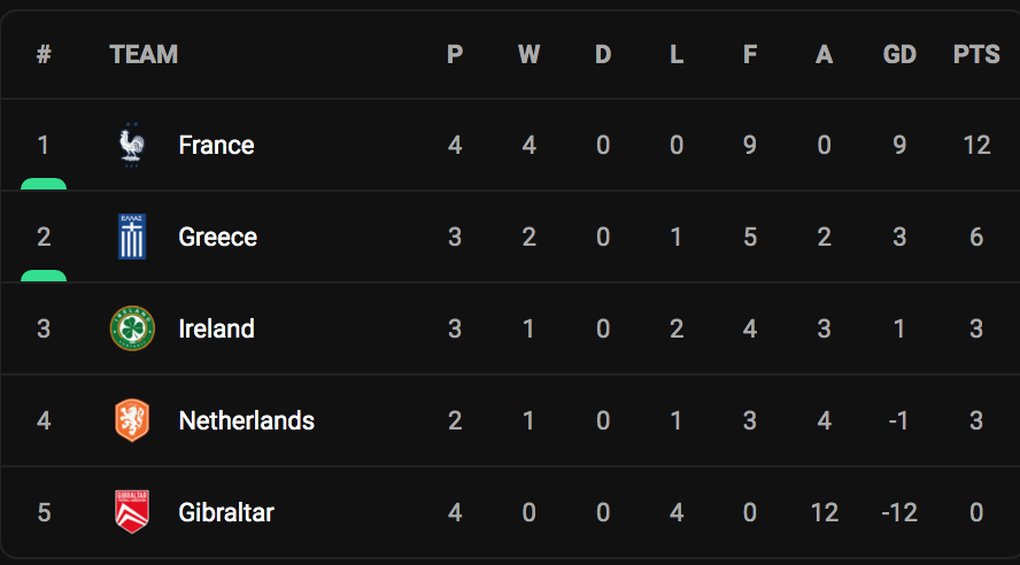The height and width of the screenshot is (565, 1020).
Task: Open the Netherlands team link
Action: pos(247,421)
